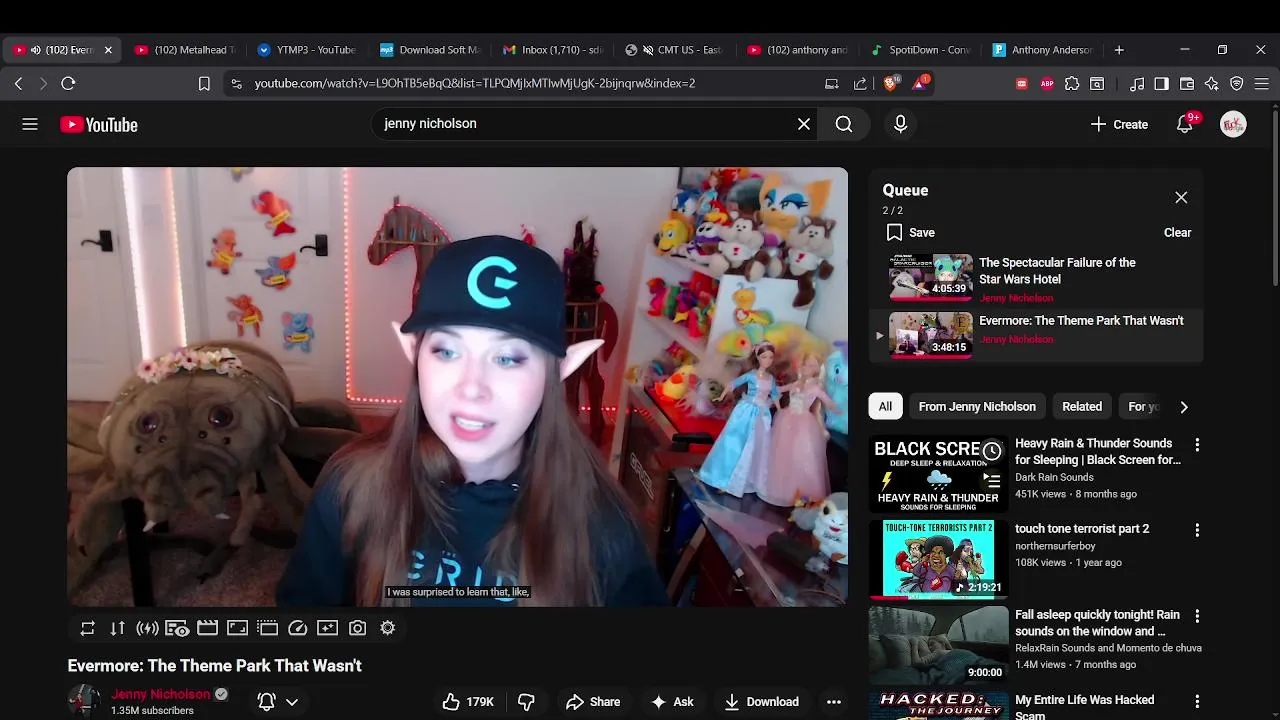Dislike the video with thumbs down

[x=526, y=702]
